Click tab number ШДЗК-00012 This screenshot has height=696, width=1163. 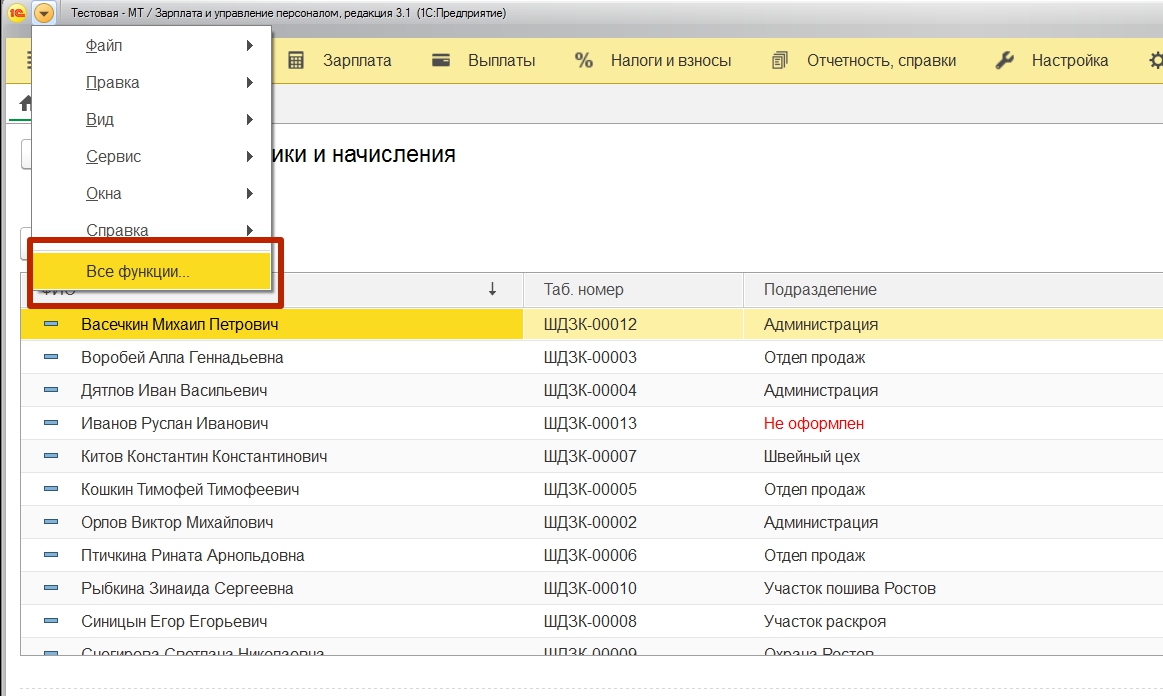(590, 324)
